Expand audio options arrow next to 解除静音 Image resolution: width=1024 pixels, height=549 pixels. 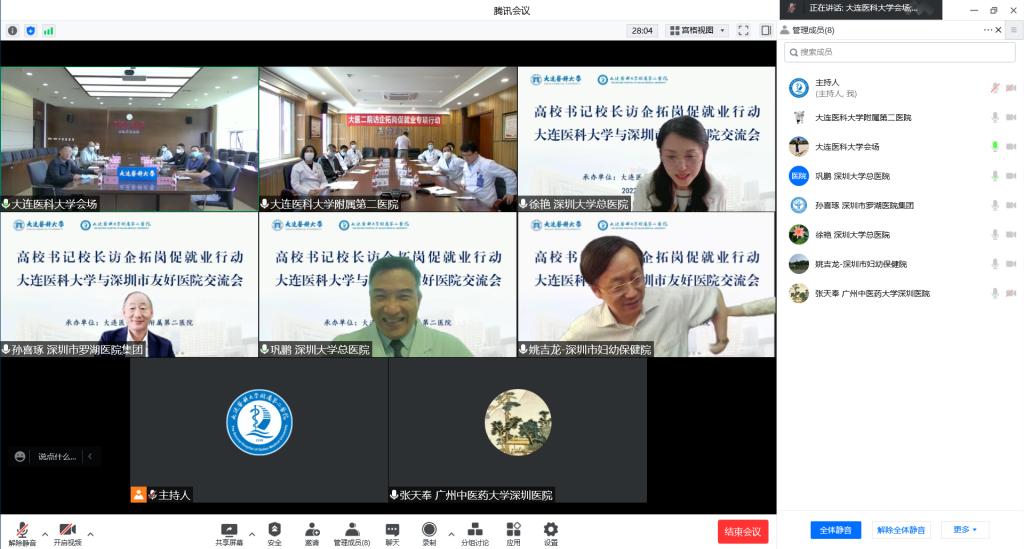[x=44, y=534]
